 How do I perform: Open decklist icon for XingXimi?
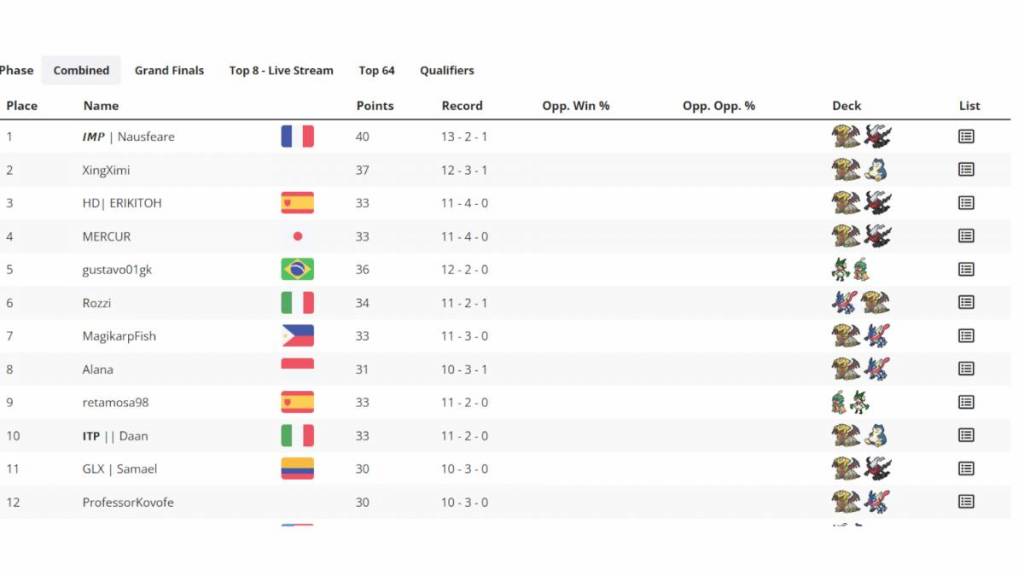point(966,170)
